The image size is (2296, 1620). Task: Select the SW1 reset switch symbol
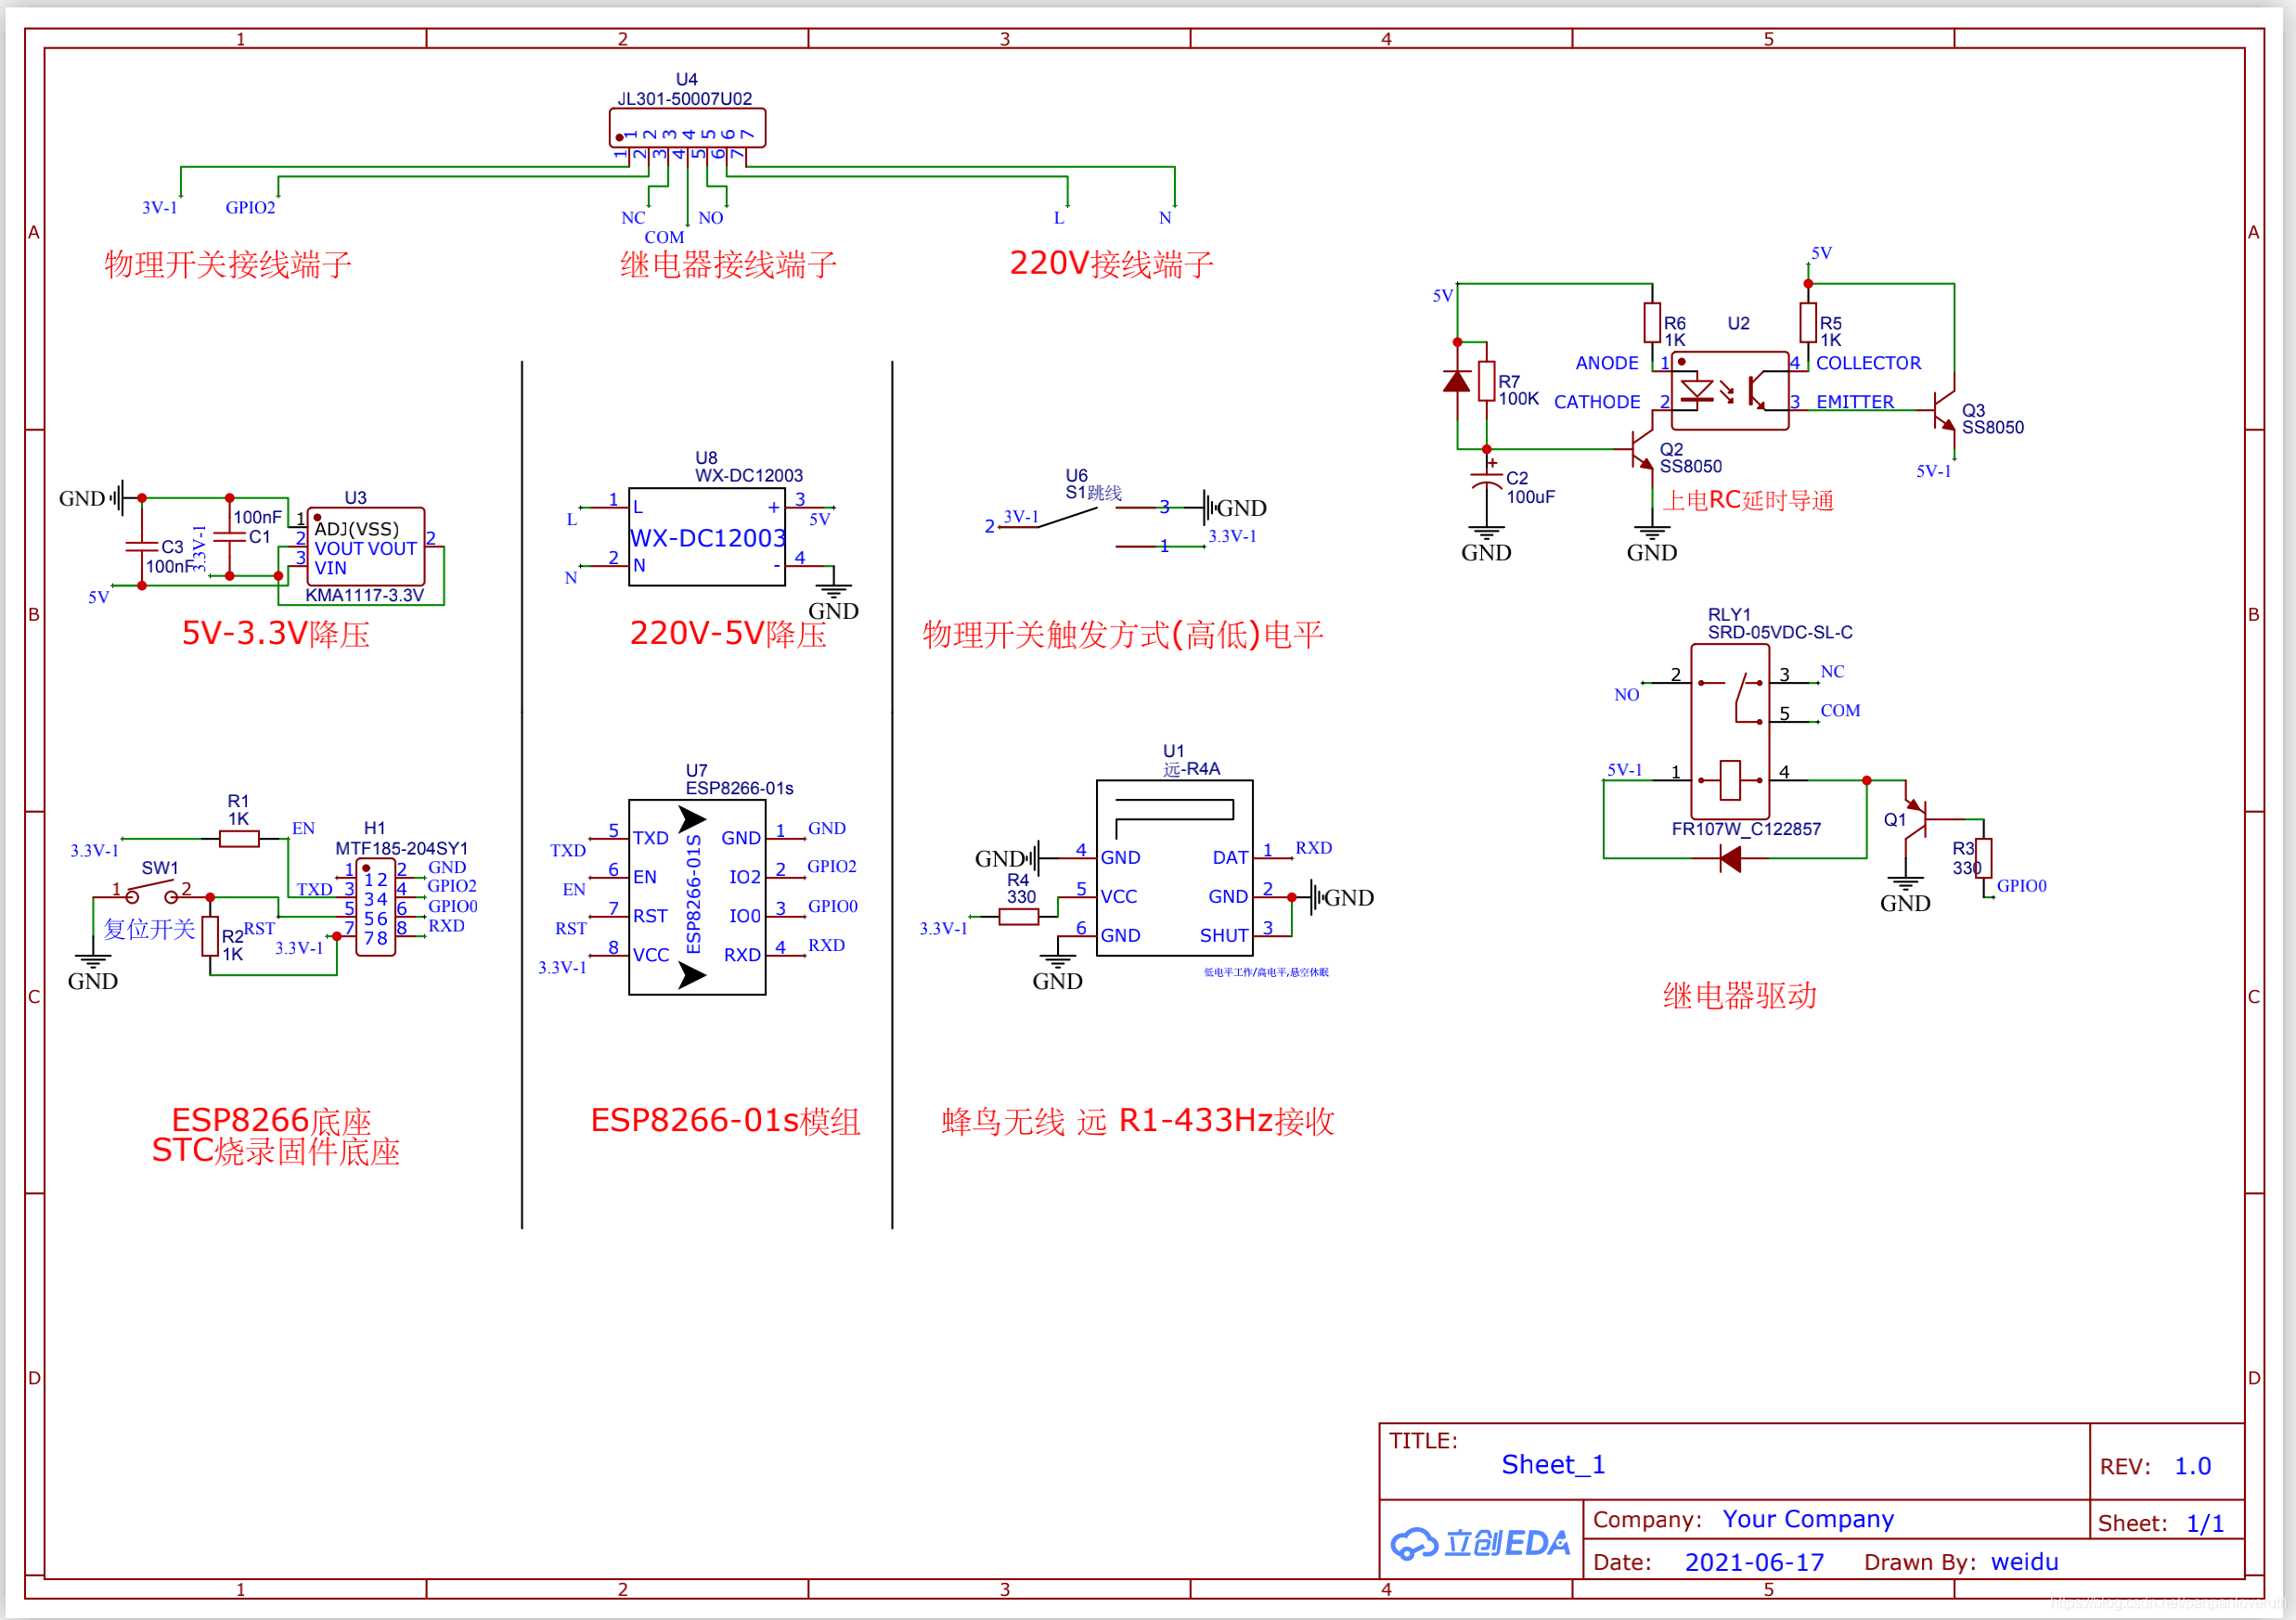152,891
